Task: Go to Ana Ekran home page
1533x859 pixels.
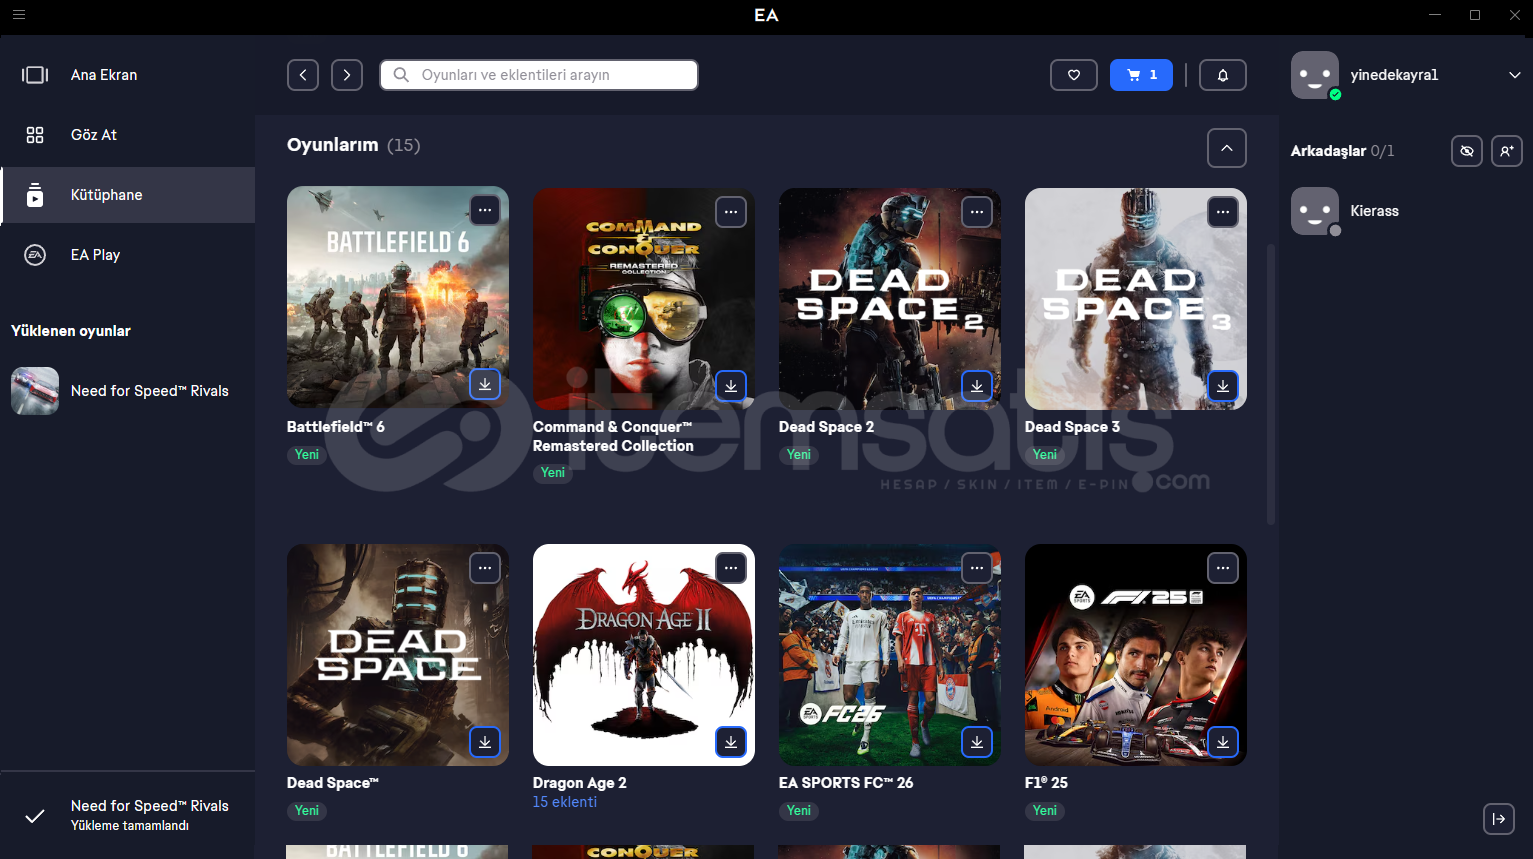Action: tap(127, 75)
